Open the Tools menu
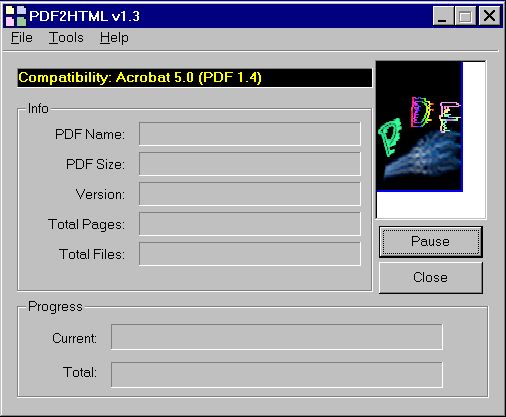The height and width of the screenshot is (417, 506). 66,38
